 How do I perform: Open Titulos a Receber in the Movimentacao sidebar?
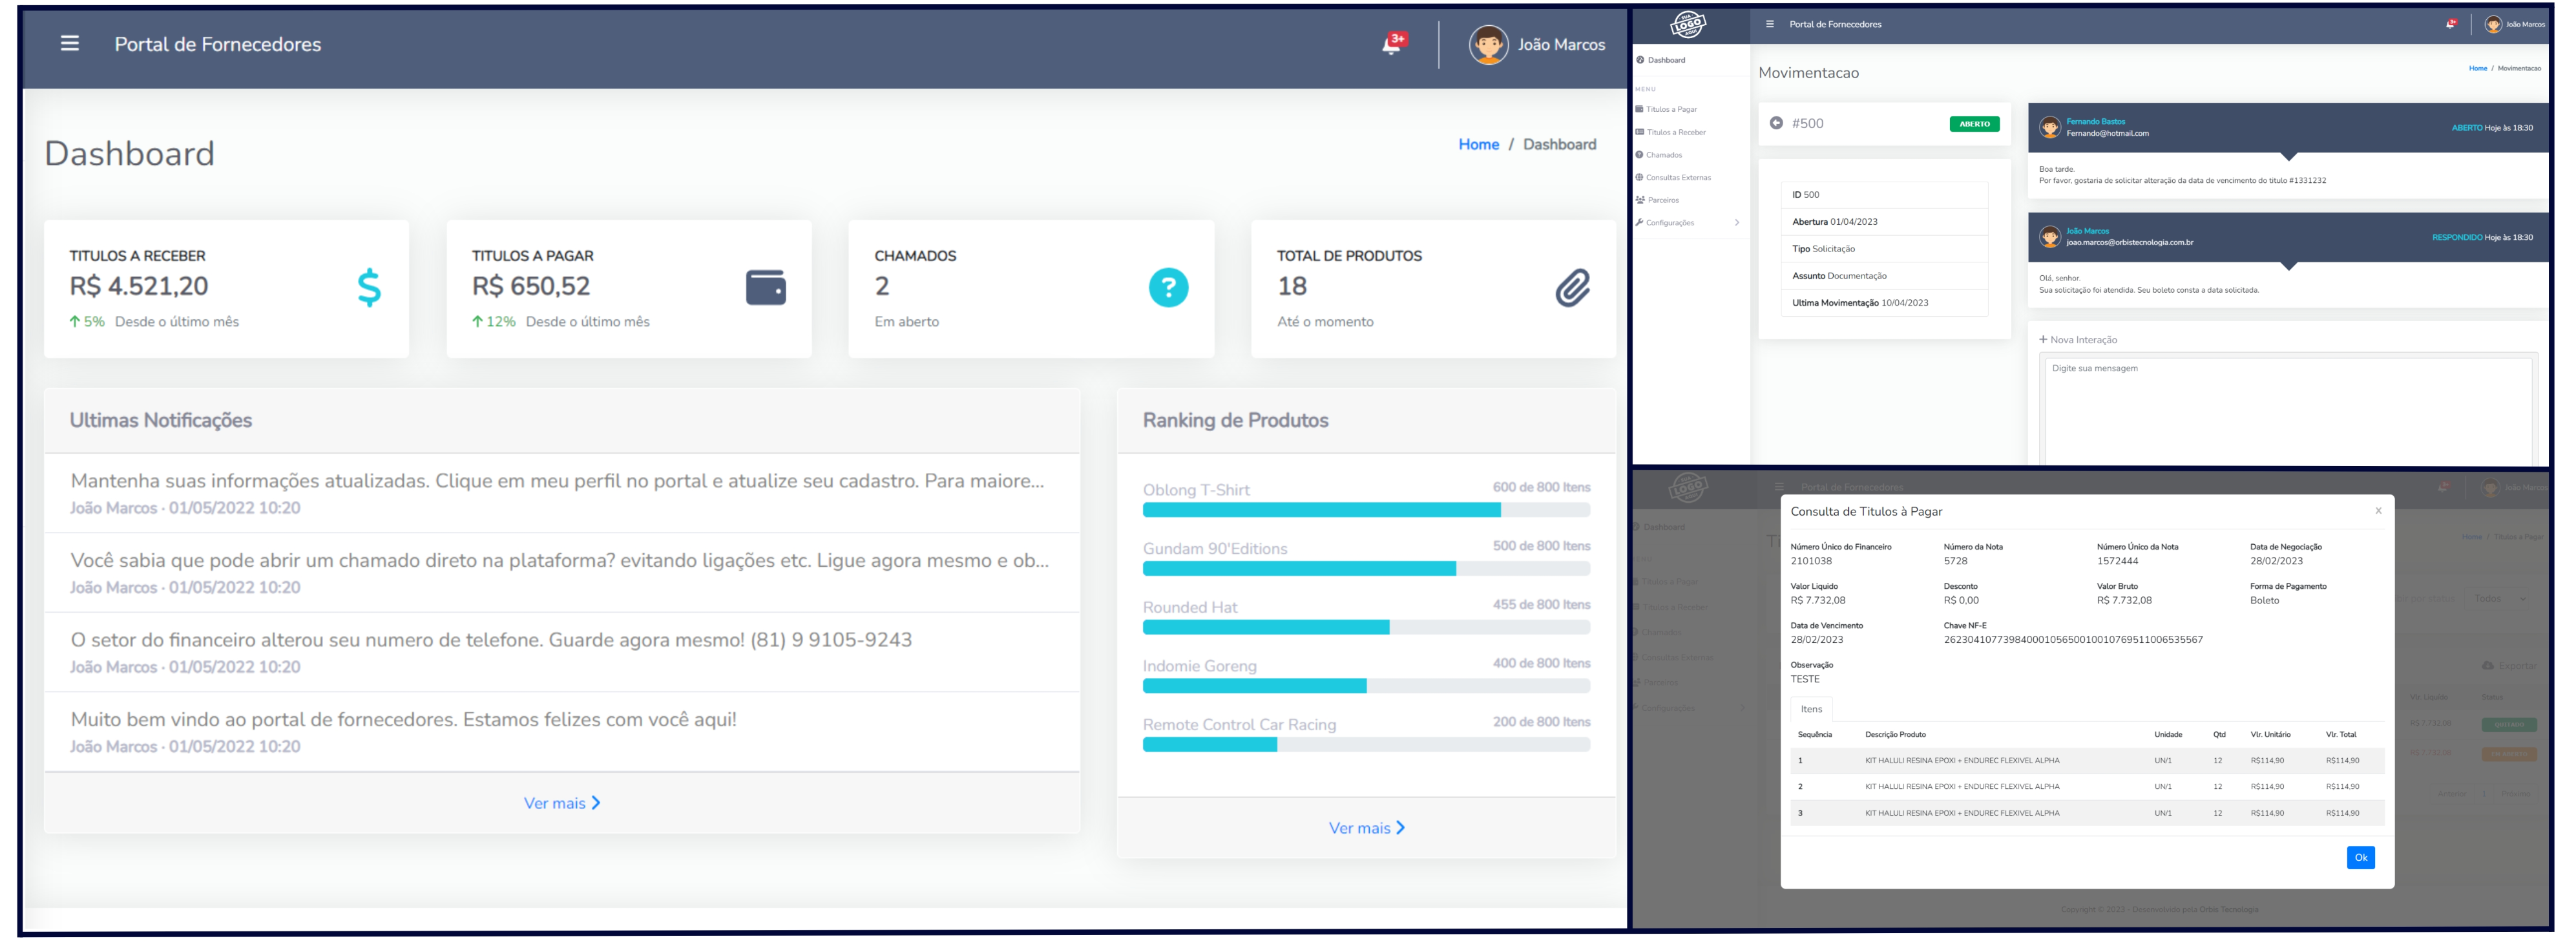(1675, 132)
